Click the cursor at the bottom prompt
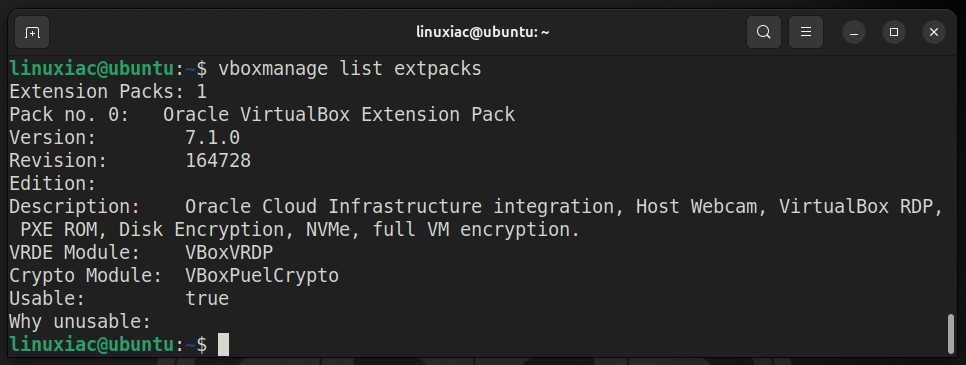The image size is (966, 365). pyautogui.click(x=223, y=344)
